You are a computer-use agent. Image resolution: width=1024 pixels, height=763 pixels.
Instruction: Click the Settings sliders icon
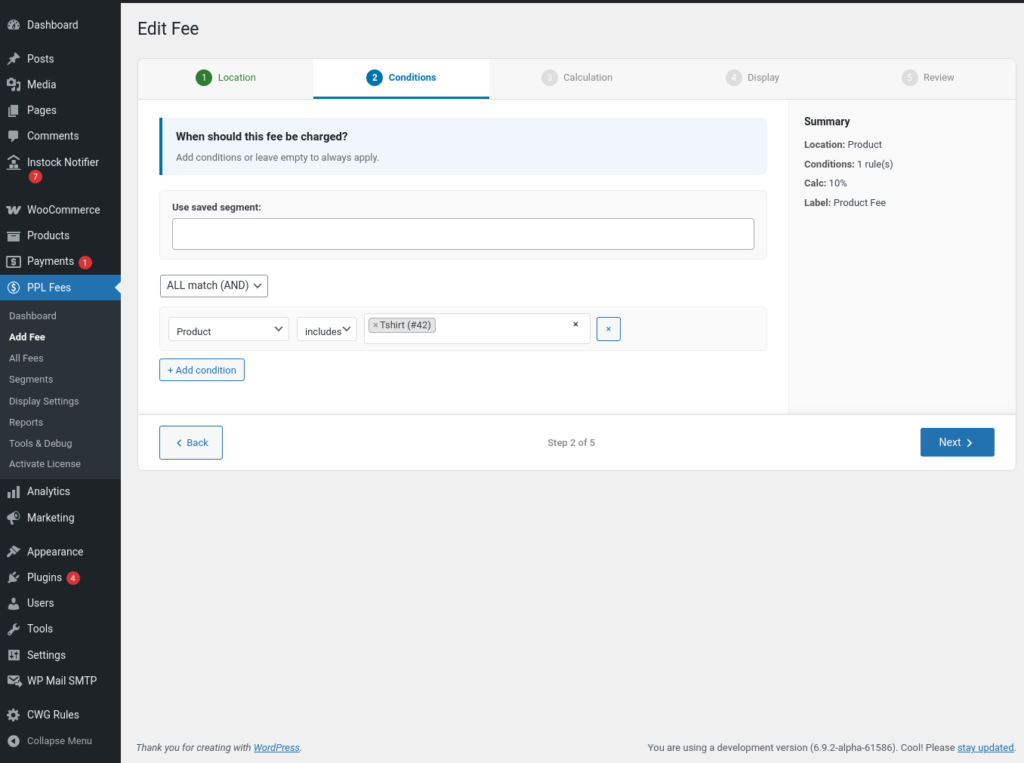[x=13, y=655]
